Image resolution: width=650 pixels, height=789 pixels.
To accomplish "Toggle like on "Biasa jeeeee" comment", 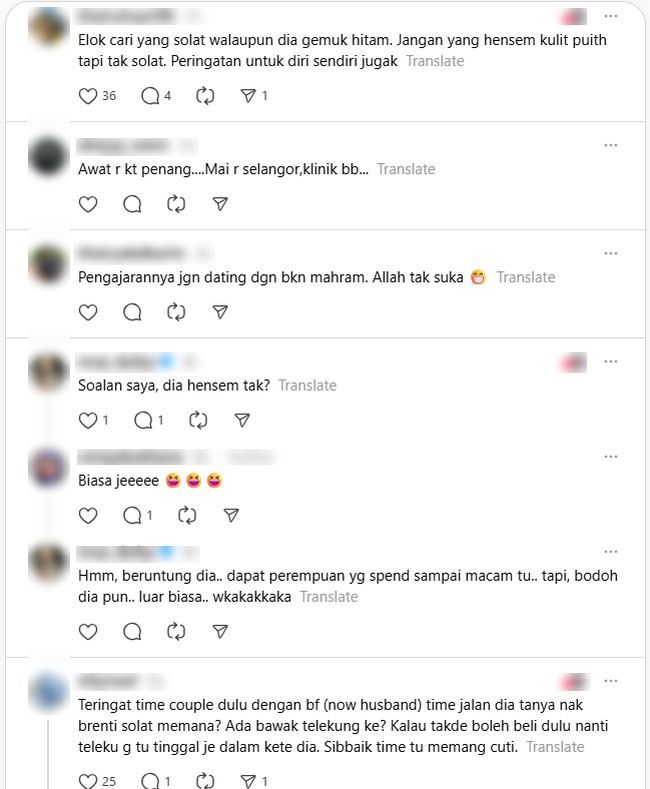I will [x=88, y=515].
